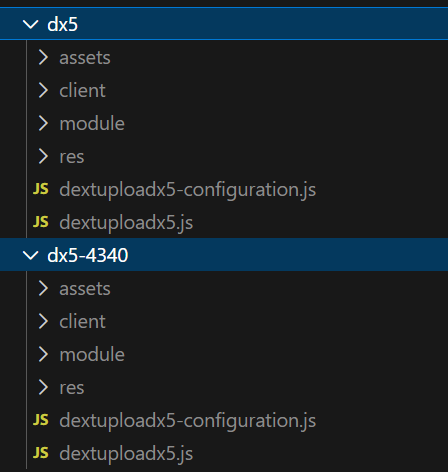Click JS icon of dextuploadx5.js in dx5
The height and width of the screenshot is (472, 448).
coord(41,222)
